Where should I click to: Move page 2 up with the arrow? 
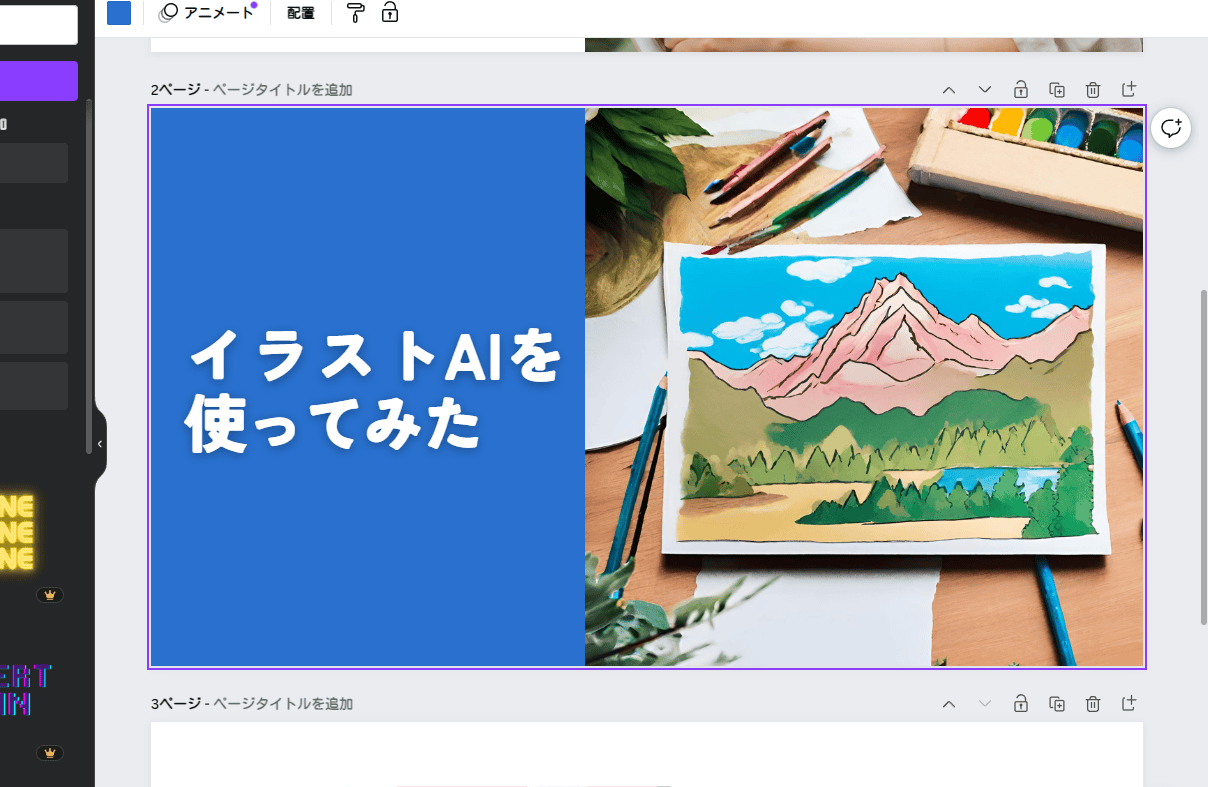click(949, 90)
